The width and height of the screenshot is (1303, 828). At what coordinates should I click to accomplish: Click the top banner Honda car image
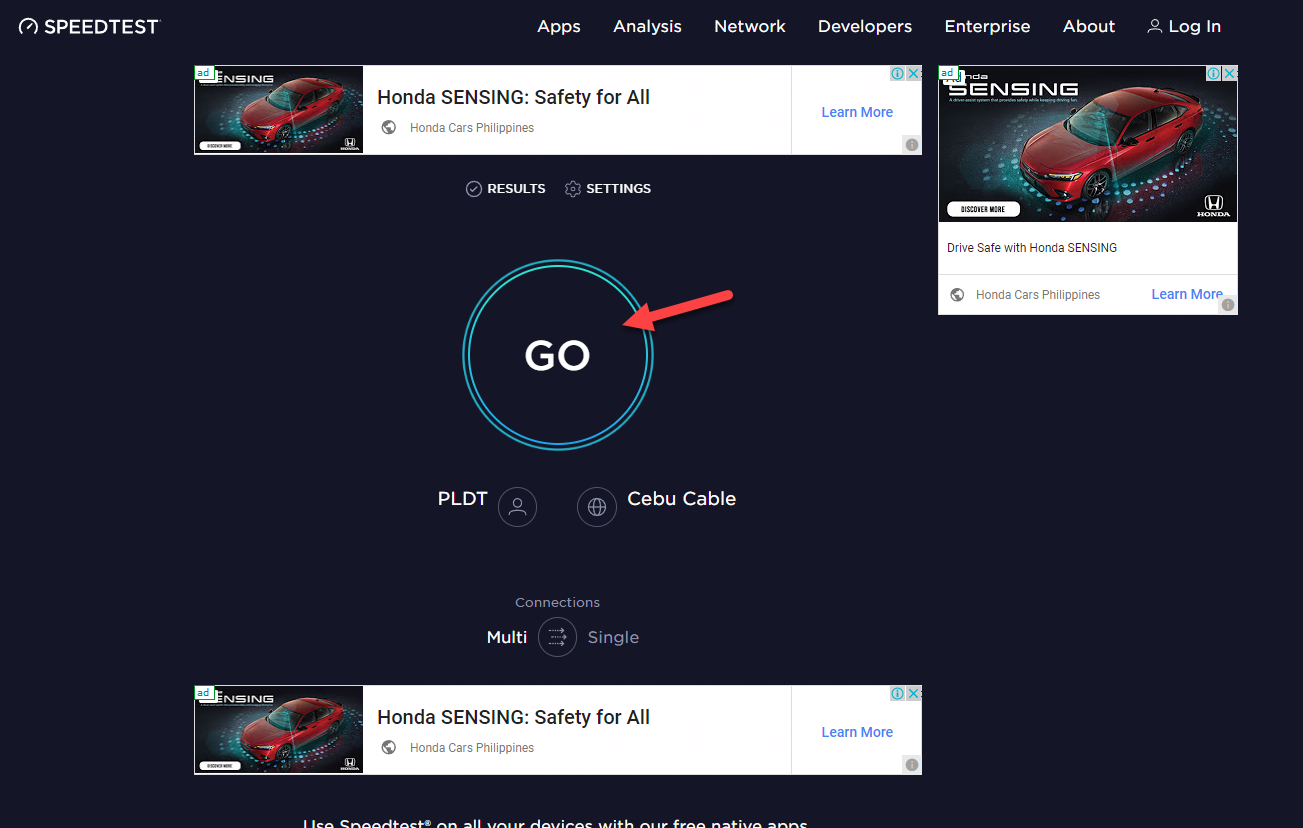pos(279,110)
